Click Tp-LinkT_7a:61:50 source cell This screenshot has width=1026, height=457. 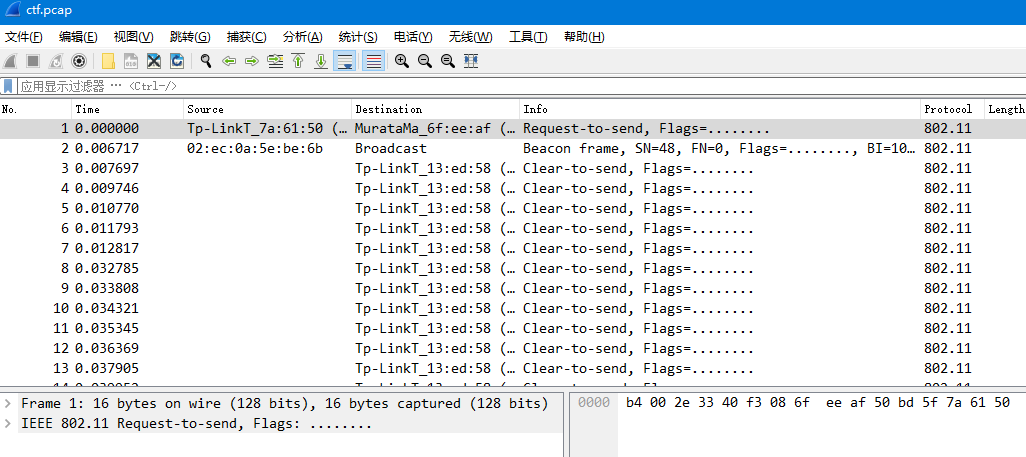coord(267,128)
